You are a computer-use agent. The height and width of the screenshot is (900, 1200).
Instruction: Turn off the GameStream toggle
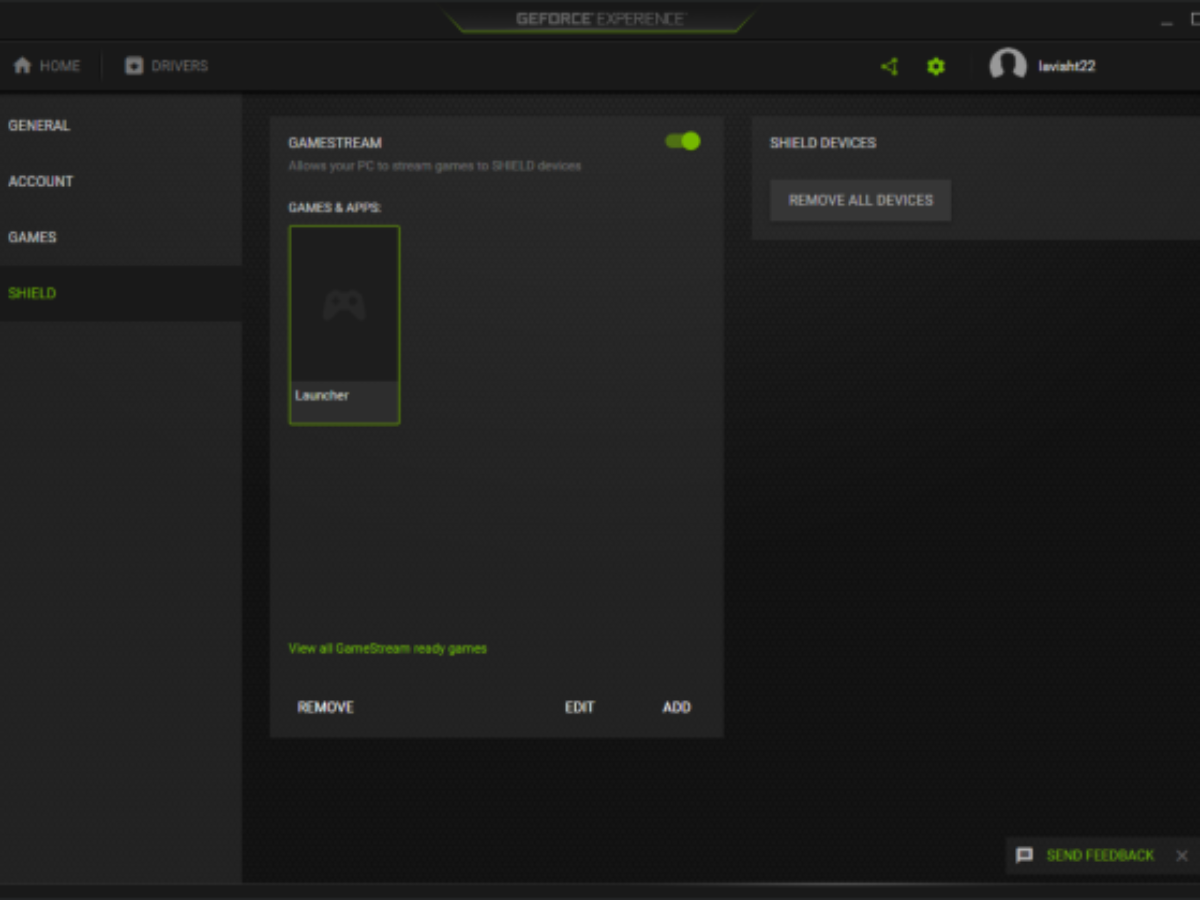[683, 141]
